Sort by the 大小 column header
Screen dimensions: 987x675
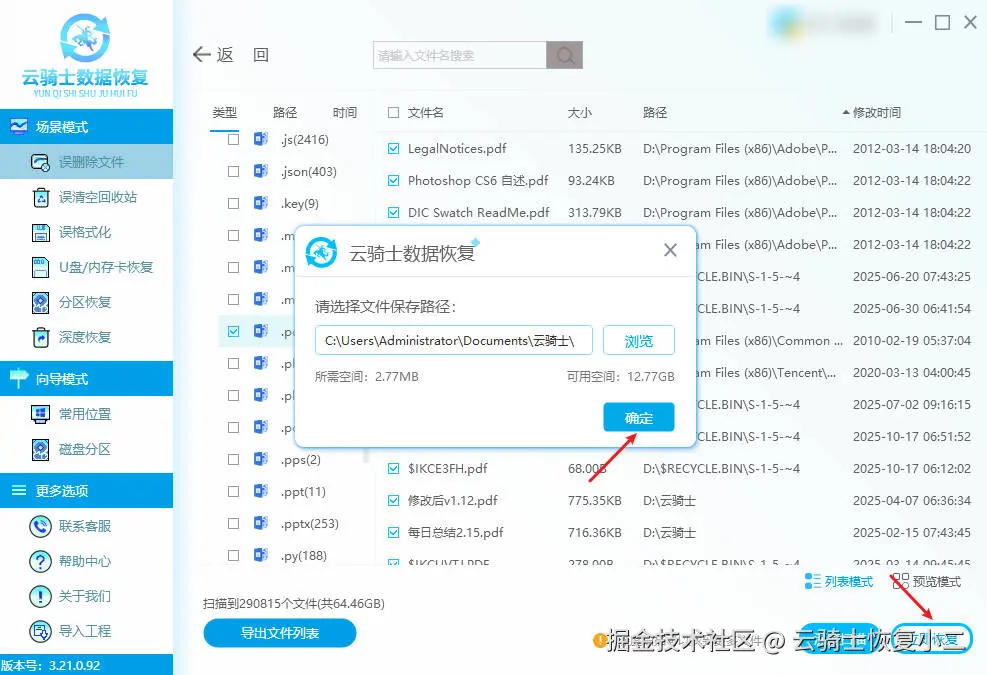point(580,113)
